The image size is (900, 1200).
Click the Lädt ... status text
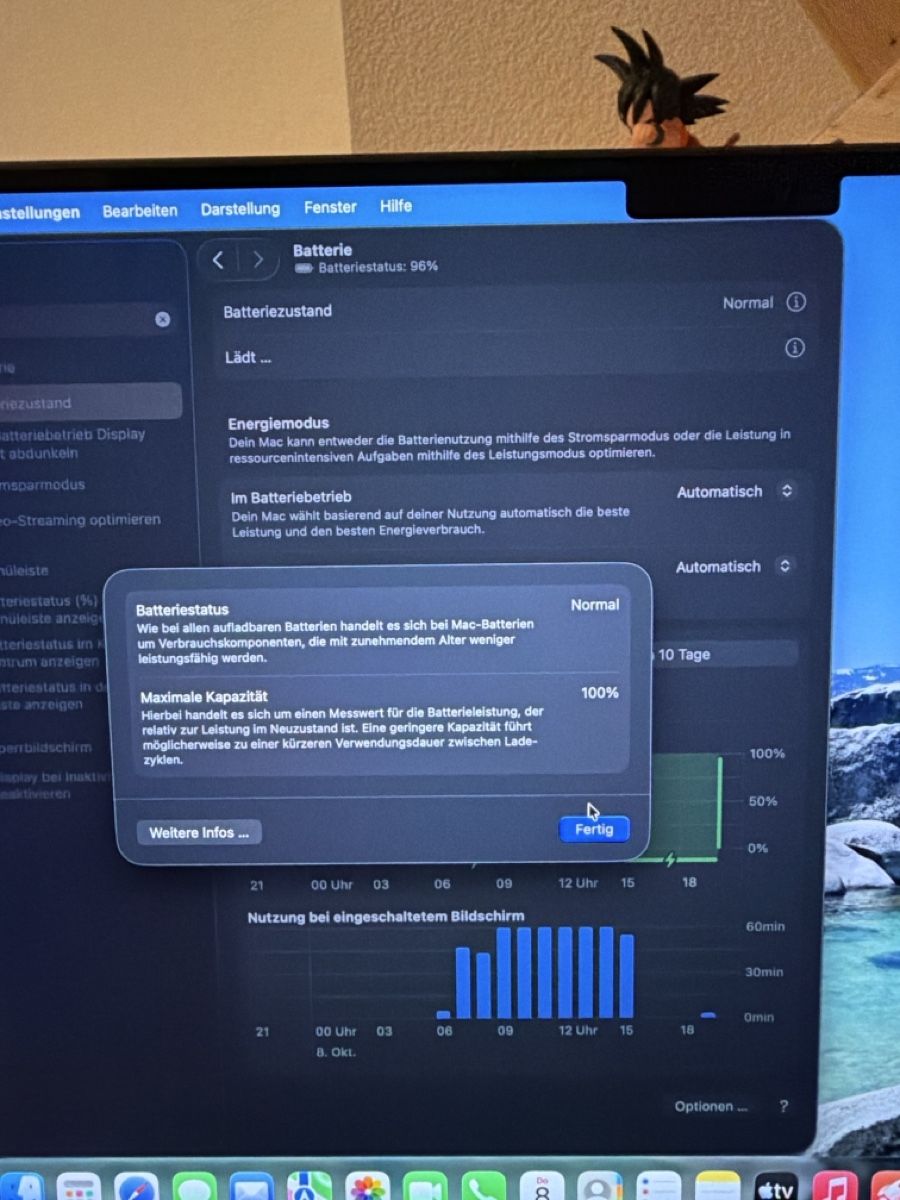pos(248,357)
